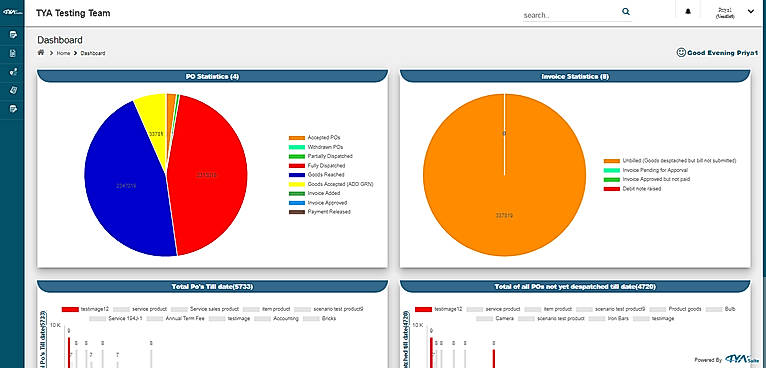Open the fifth sidebar notes icon

(x=13, y=108)
